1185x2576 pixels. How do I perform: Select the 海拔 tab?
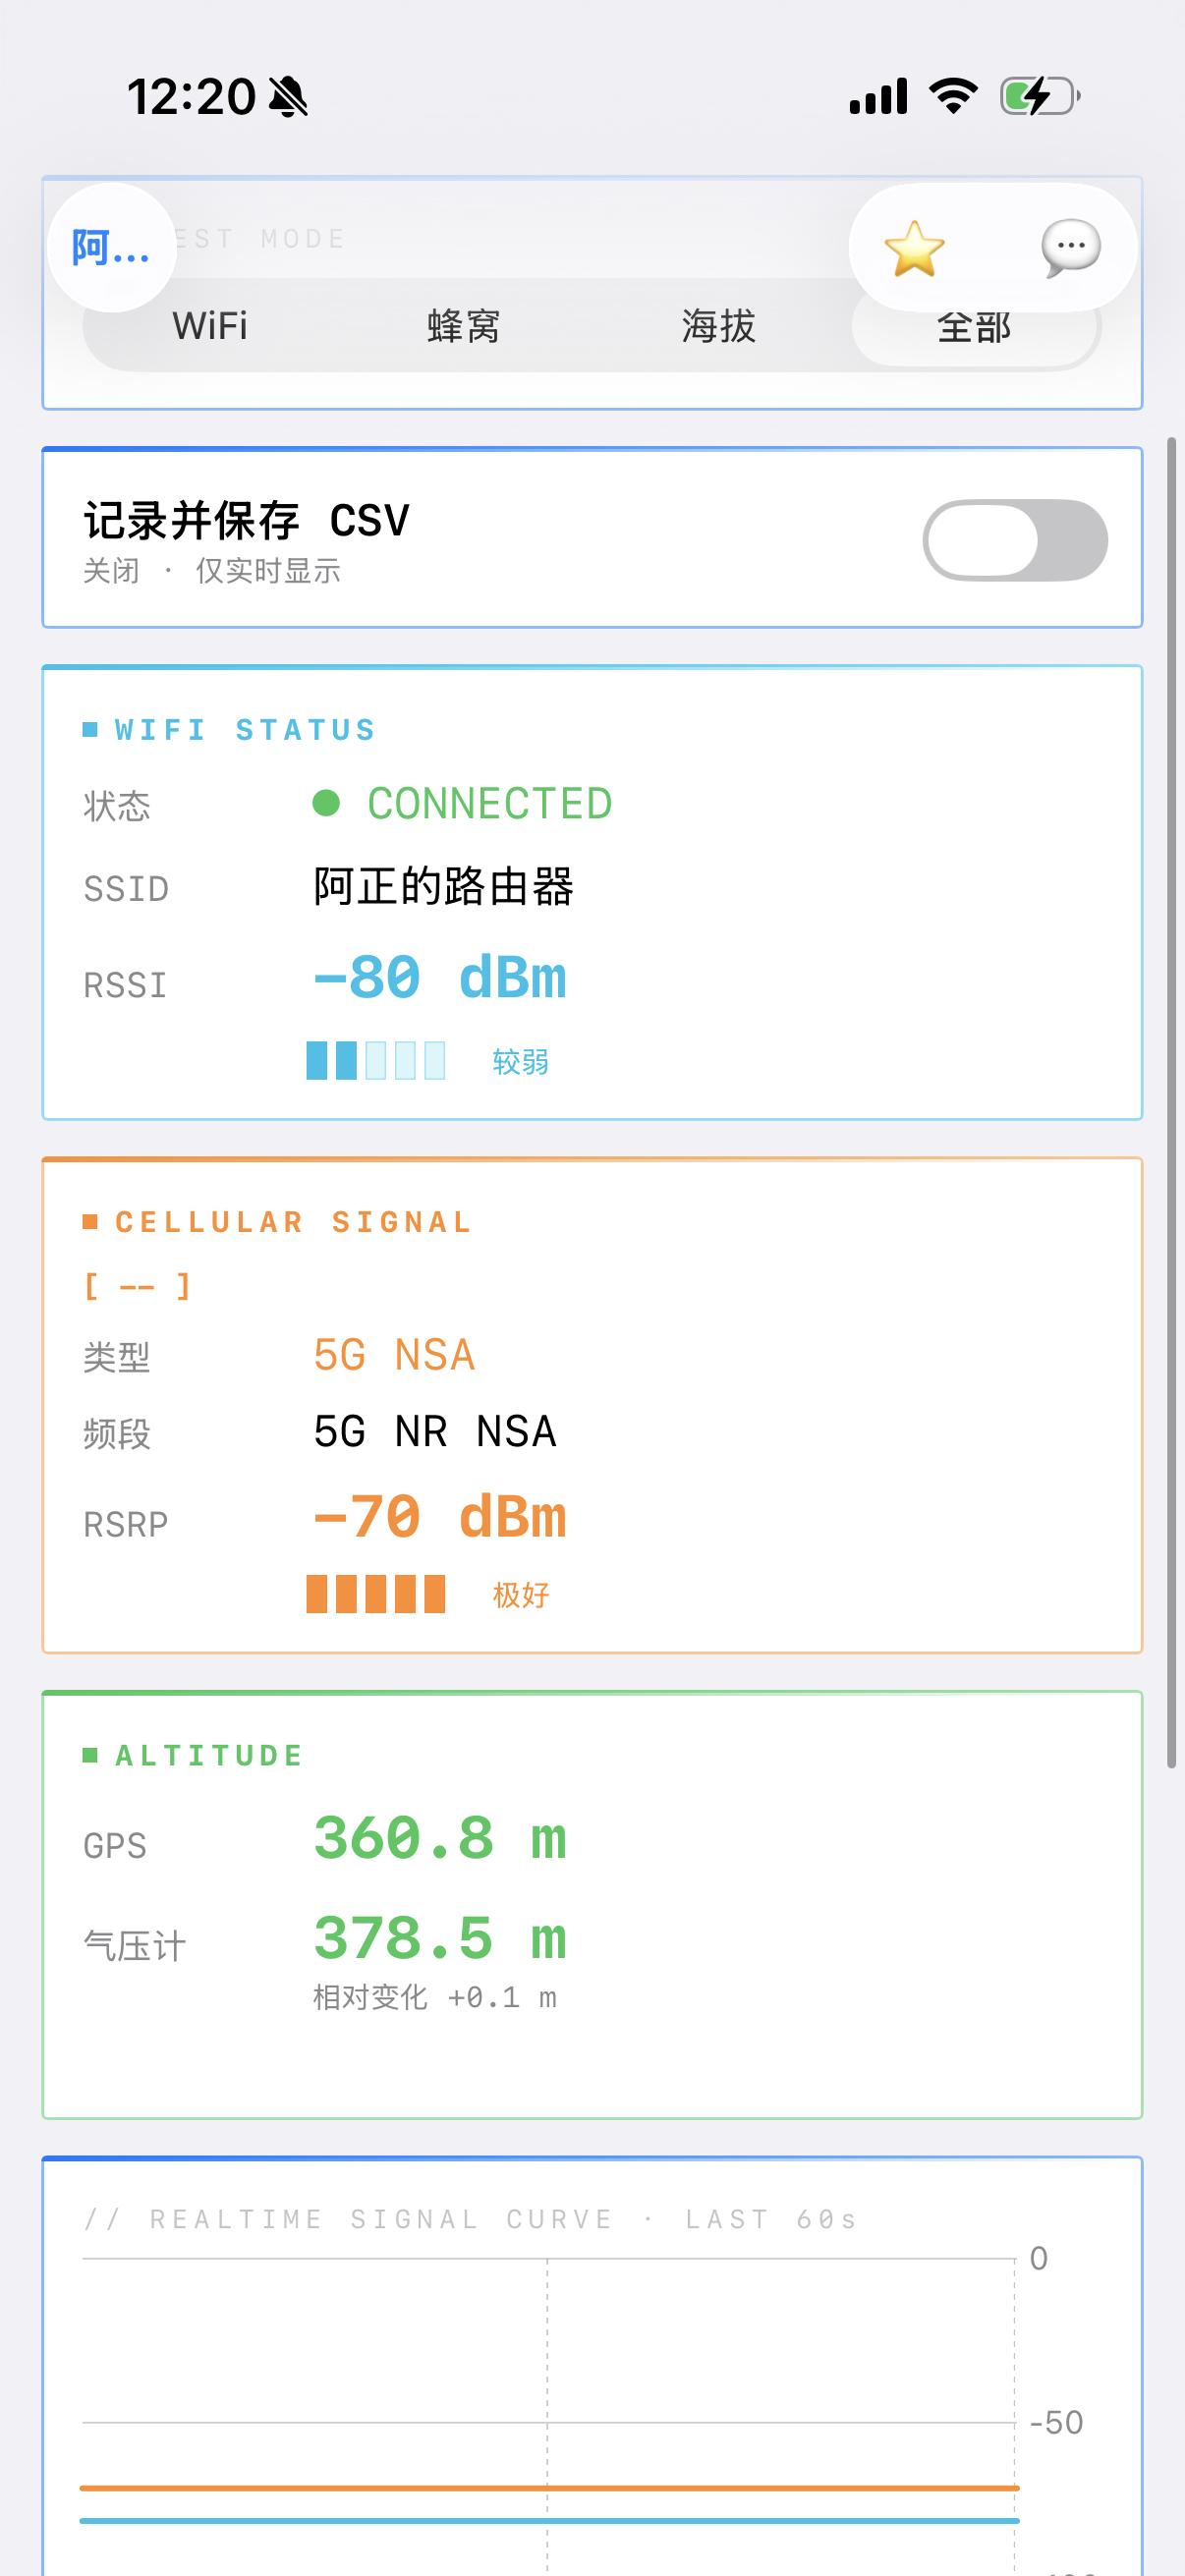(717, 326)
